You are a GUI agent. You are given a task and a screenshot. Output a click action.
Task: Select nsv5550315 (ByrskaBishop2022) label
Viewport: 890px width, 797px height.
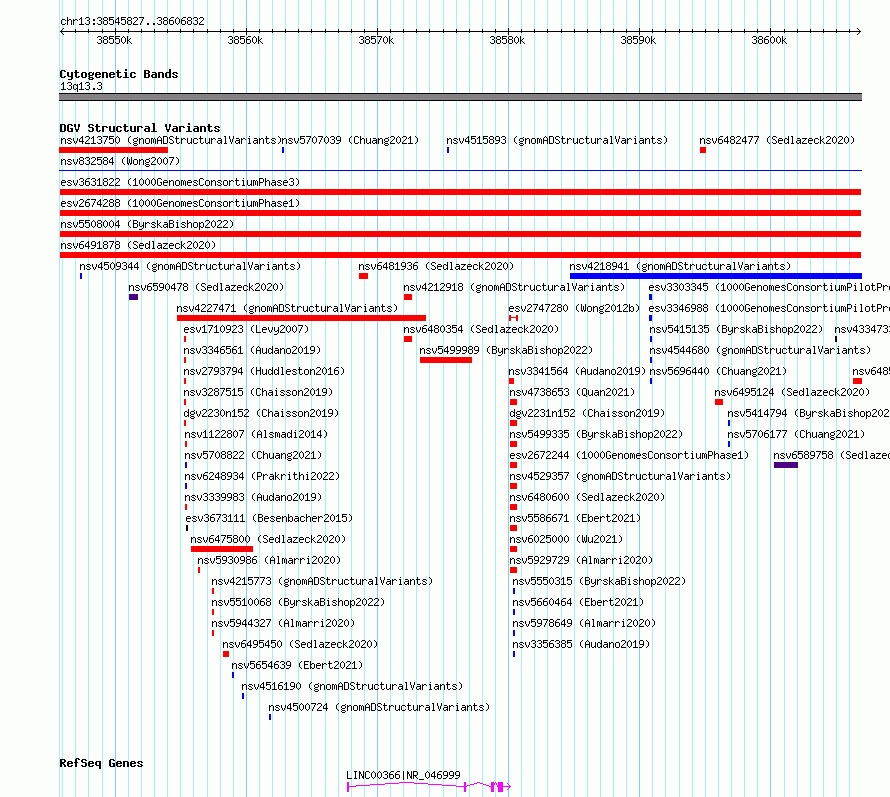(x=599, y=581)
